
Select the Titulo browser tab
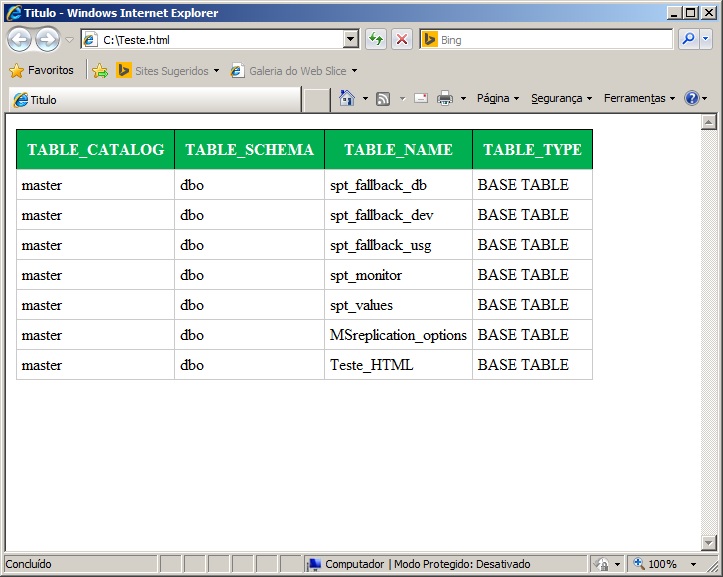point(154,100)
